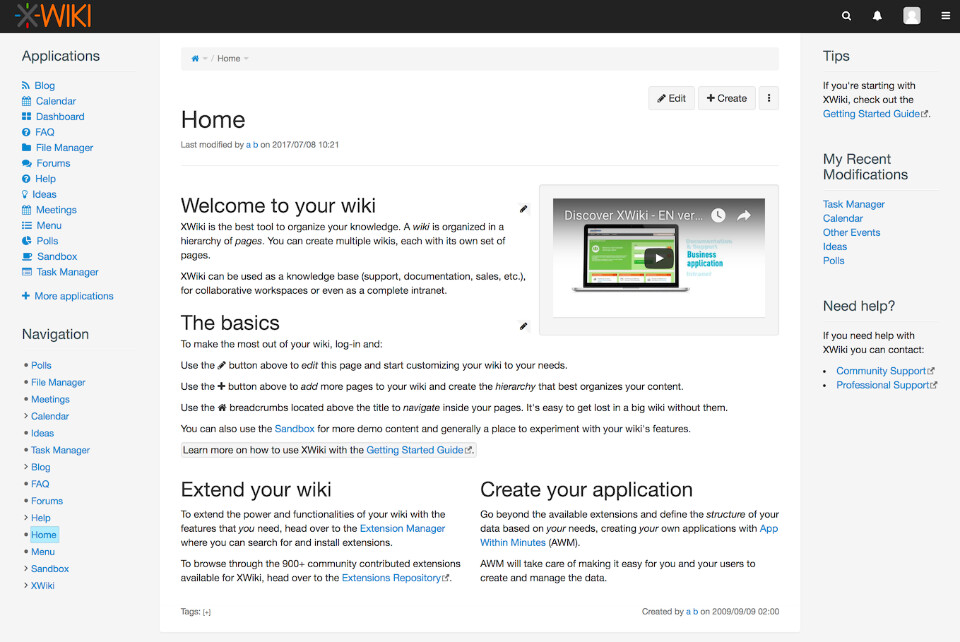
Task: Click the user avatar in header
Action: pyautogui.click(x=911, y=16)
